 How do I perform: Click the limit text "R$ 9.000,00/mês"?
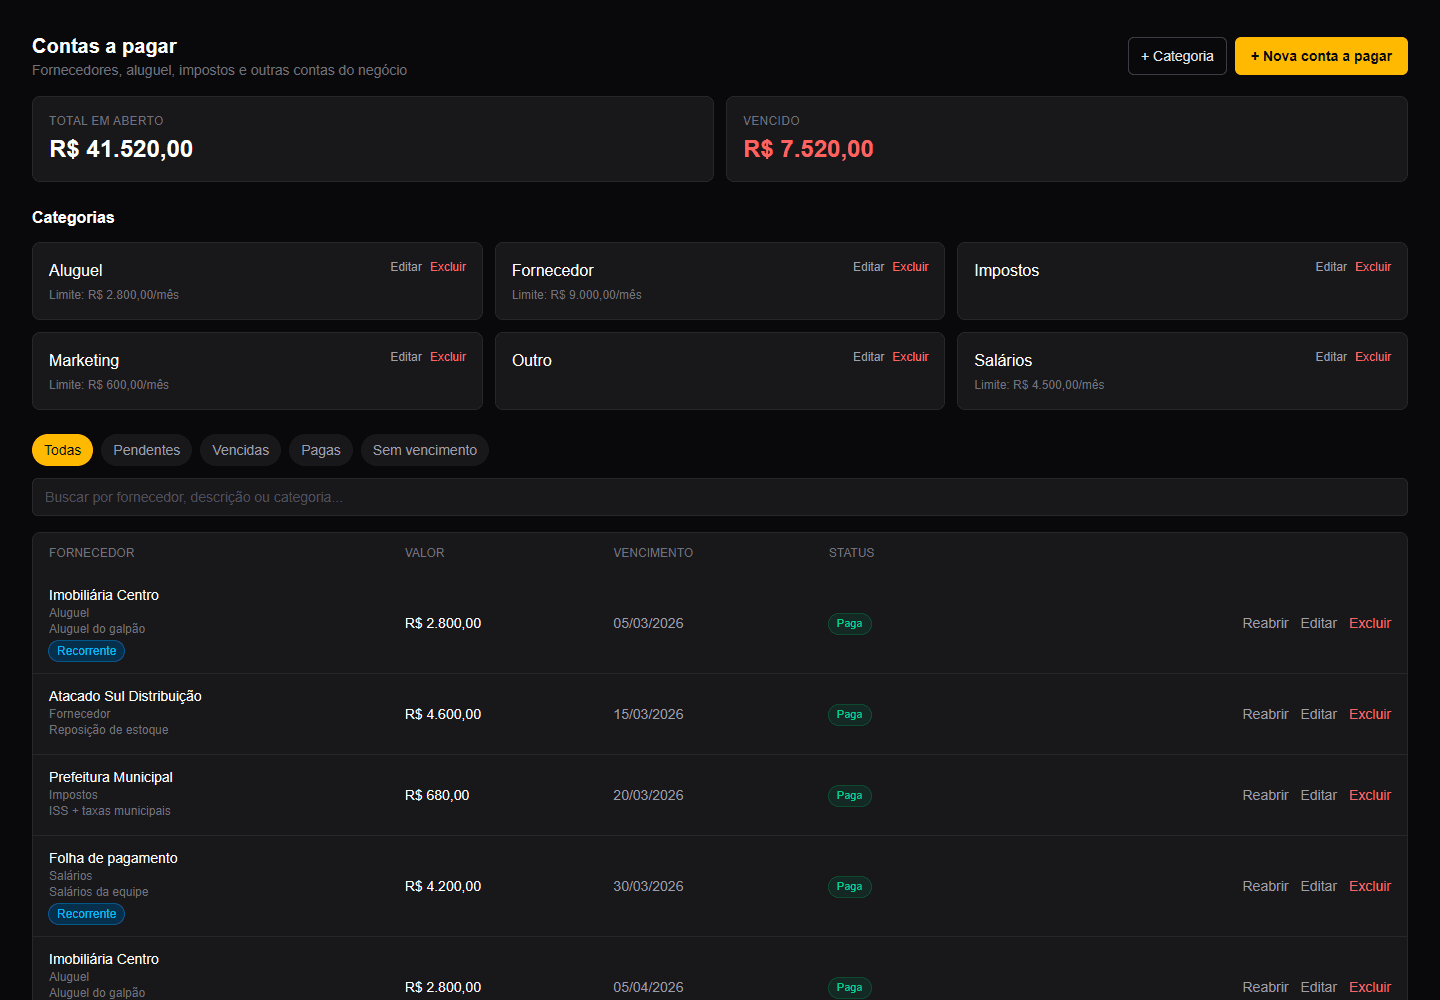click(x=596, y=295)
